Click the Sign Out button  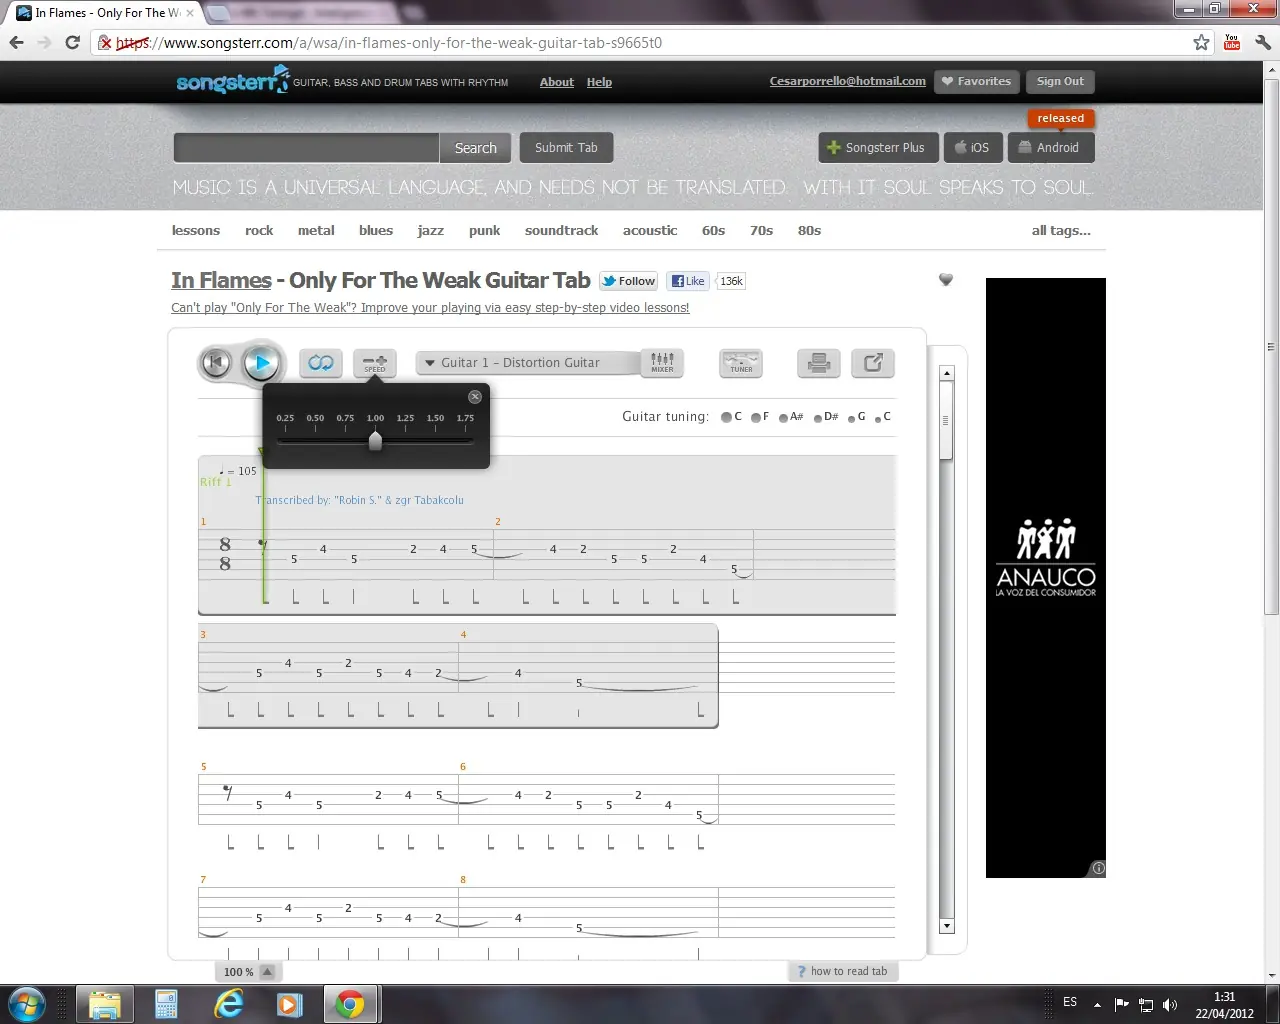click(x=1060, y=81)
